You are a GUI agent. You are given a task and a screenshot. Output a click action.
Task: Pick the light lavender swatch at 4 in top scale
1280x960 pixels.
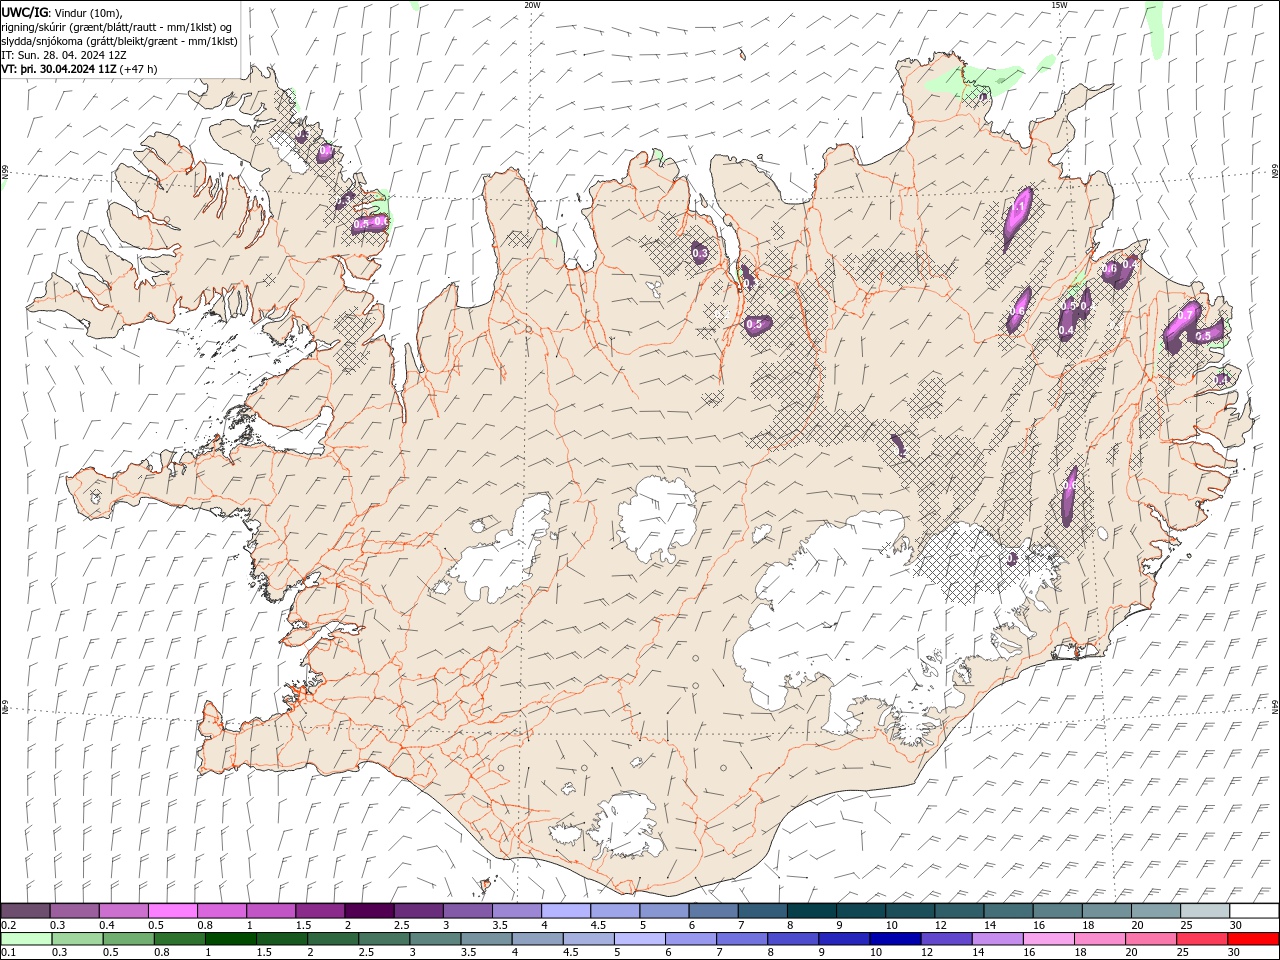pos(566,910)
